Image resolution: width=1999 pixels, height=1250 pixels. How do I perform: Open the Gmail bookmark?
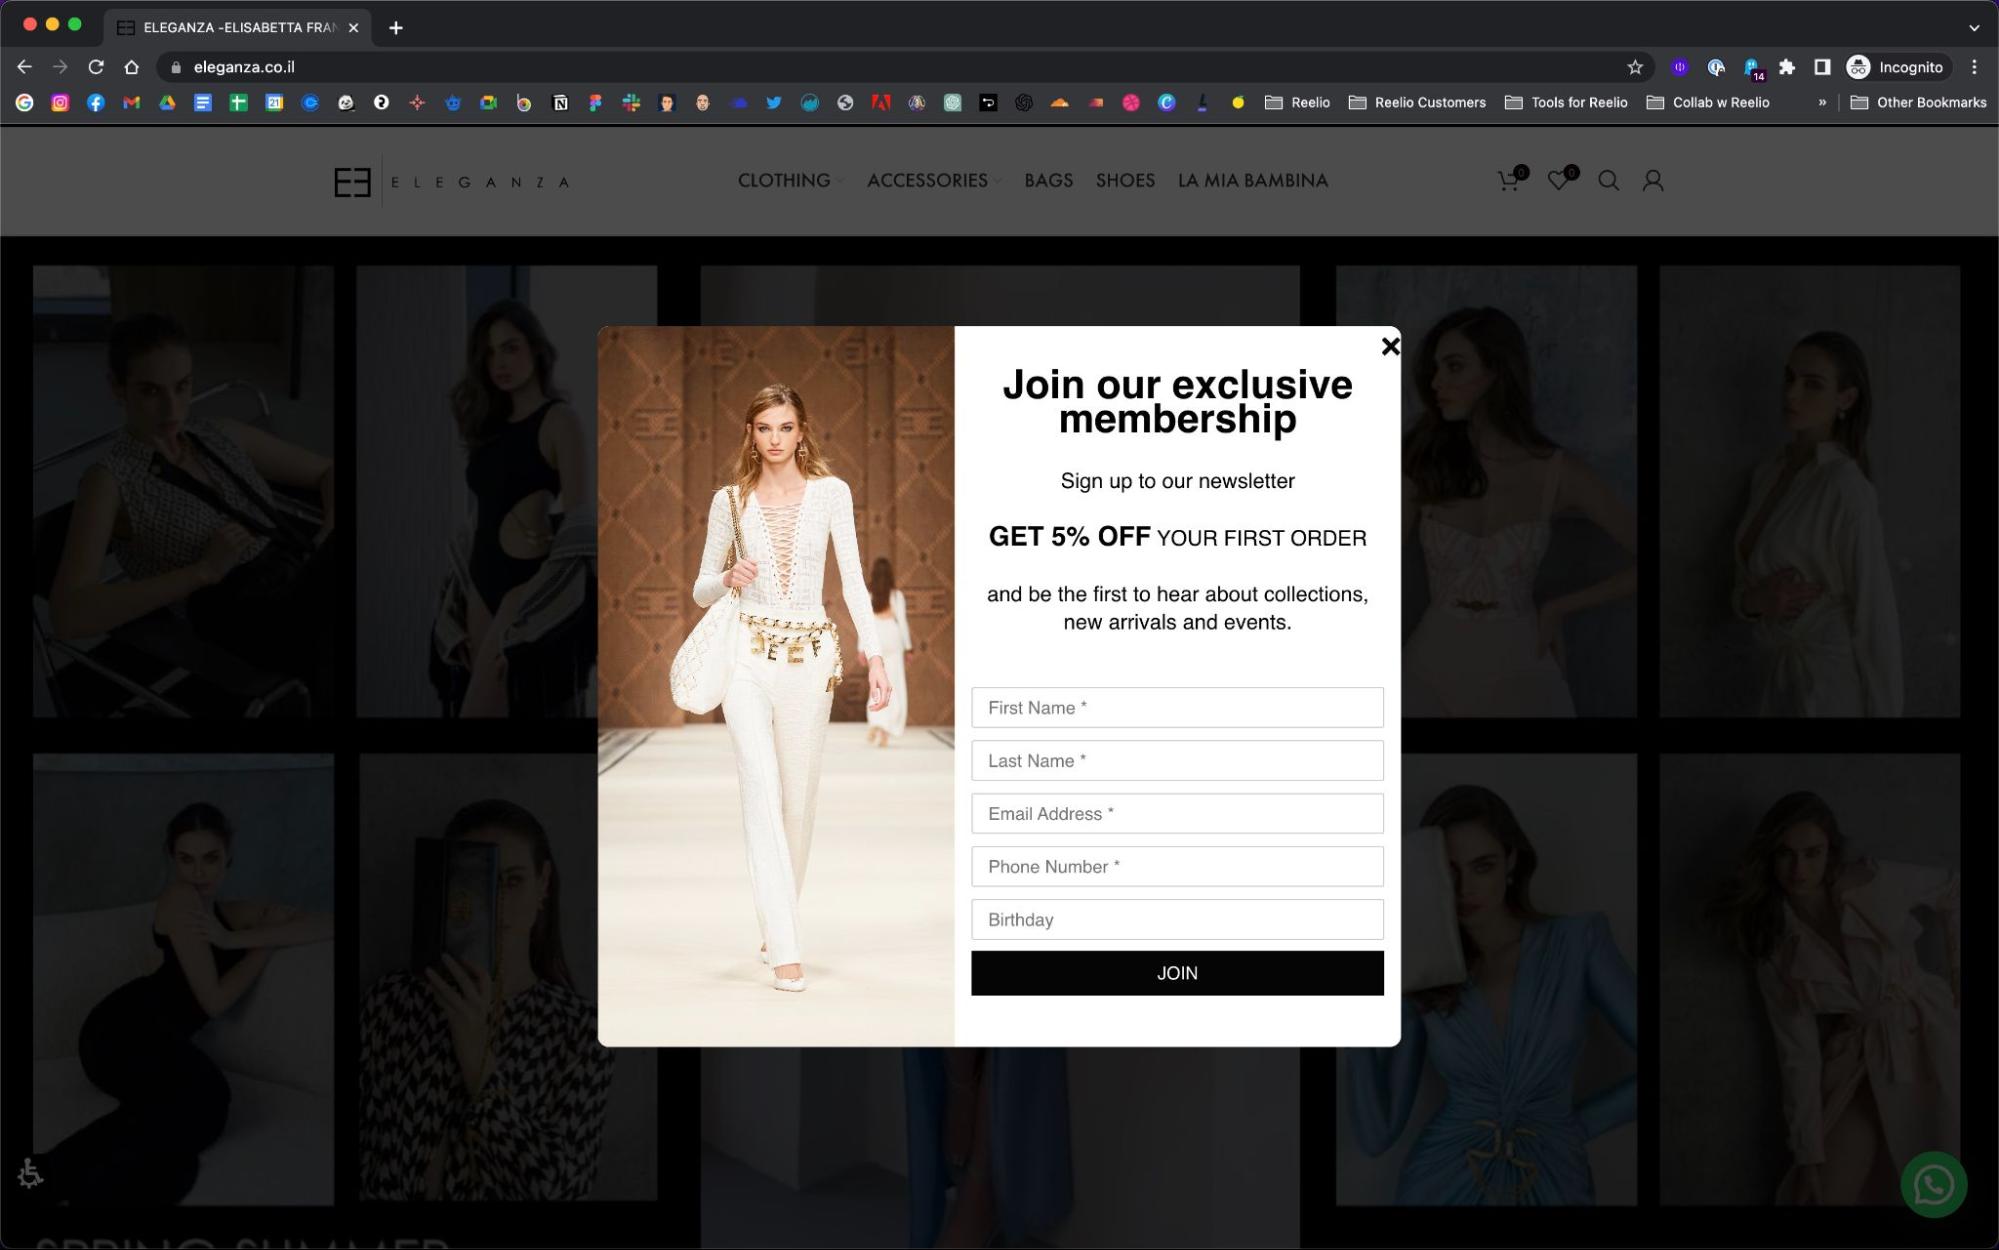132,102
